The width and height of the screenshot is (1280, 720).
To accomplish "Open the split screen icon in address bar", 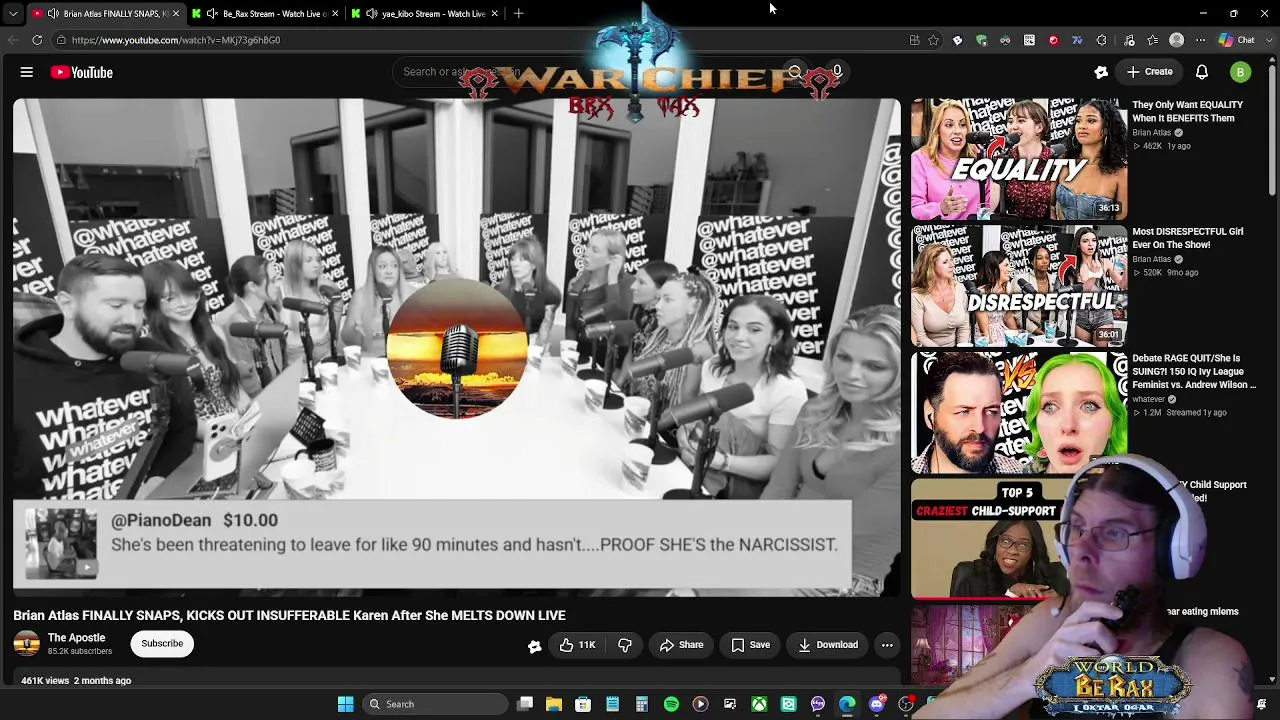I will tap(914, 40).
